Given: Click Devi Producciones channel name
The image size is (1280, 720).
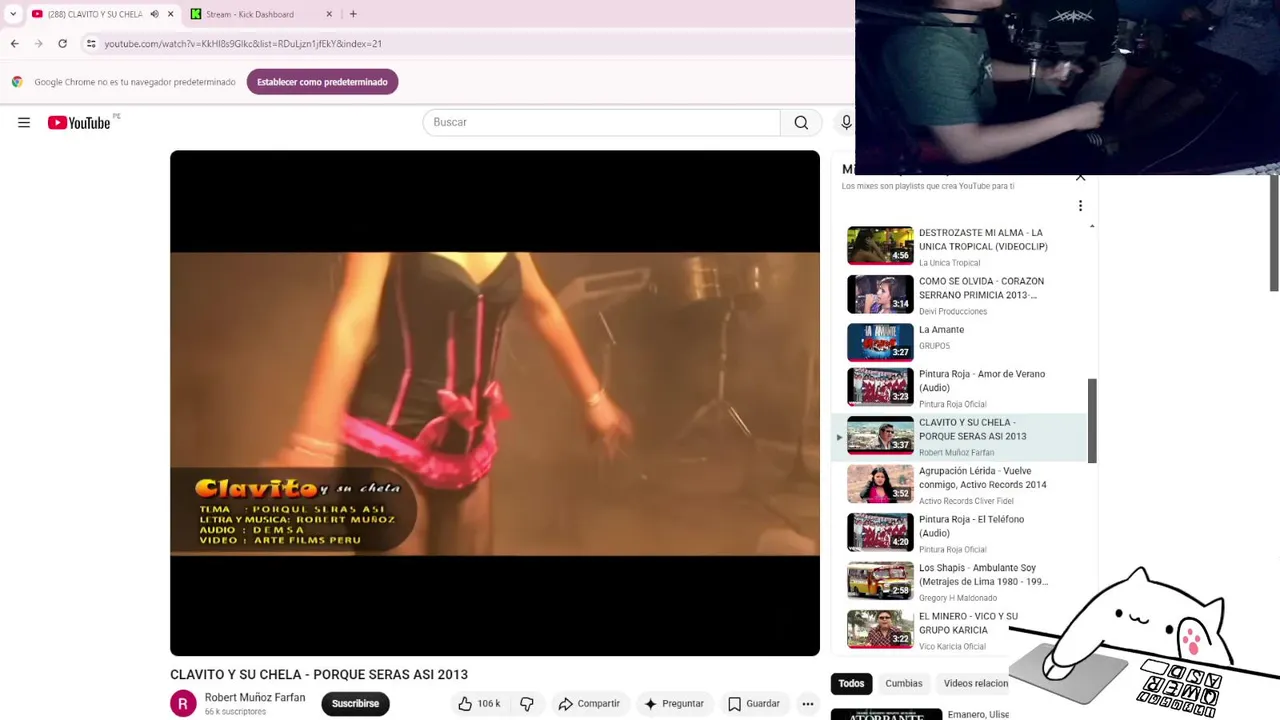Looking at the screenshot, I should coord(953,312).
